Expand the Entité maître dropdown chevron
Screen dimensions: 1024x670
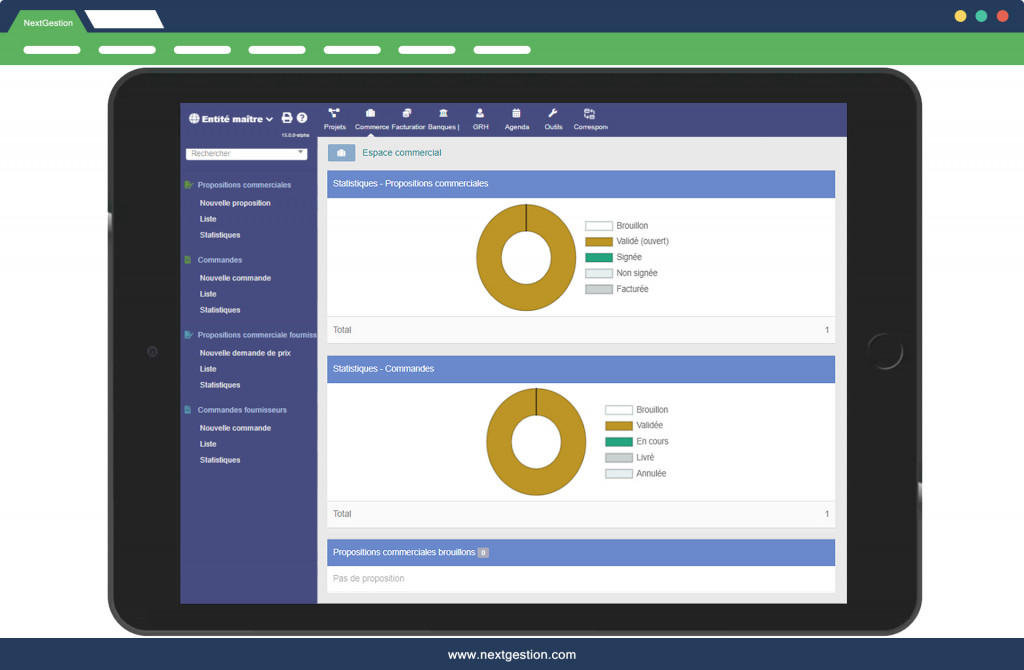pyautogui.click(x=269, y=120)
